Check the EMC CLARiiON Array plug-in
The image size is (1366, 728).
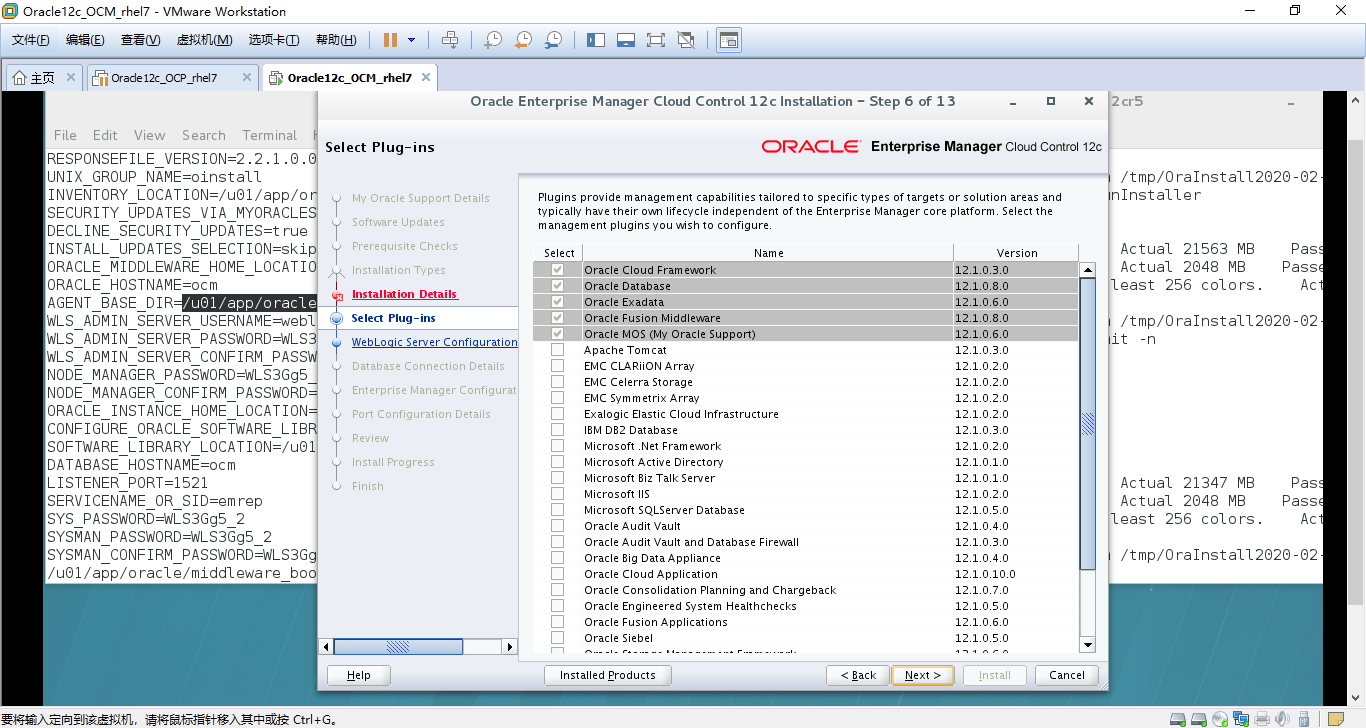[557, 366]
